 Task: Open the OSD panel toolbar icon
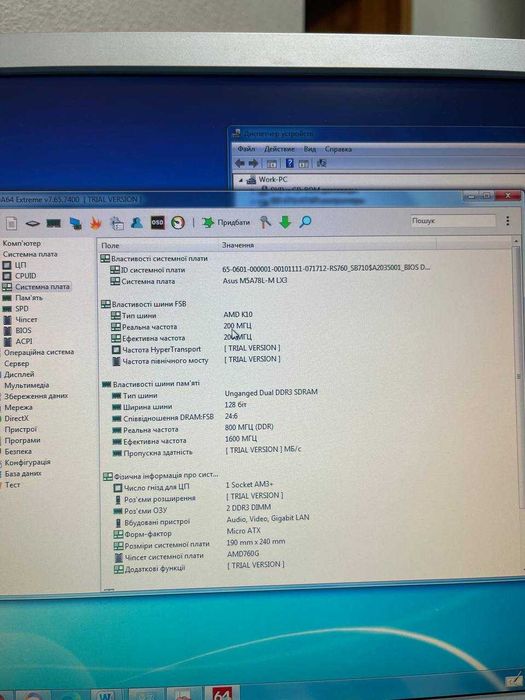pos(157,222)
